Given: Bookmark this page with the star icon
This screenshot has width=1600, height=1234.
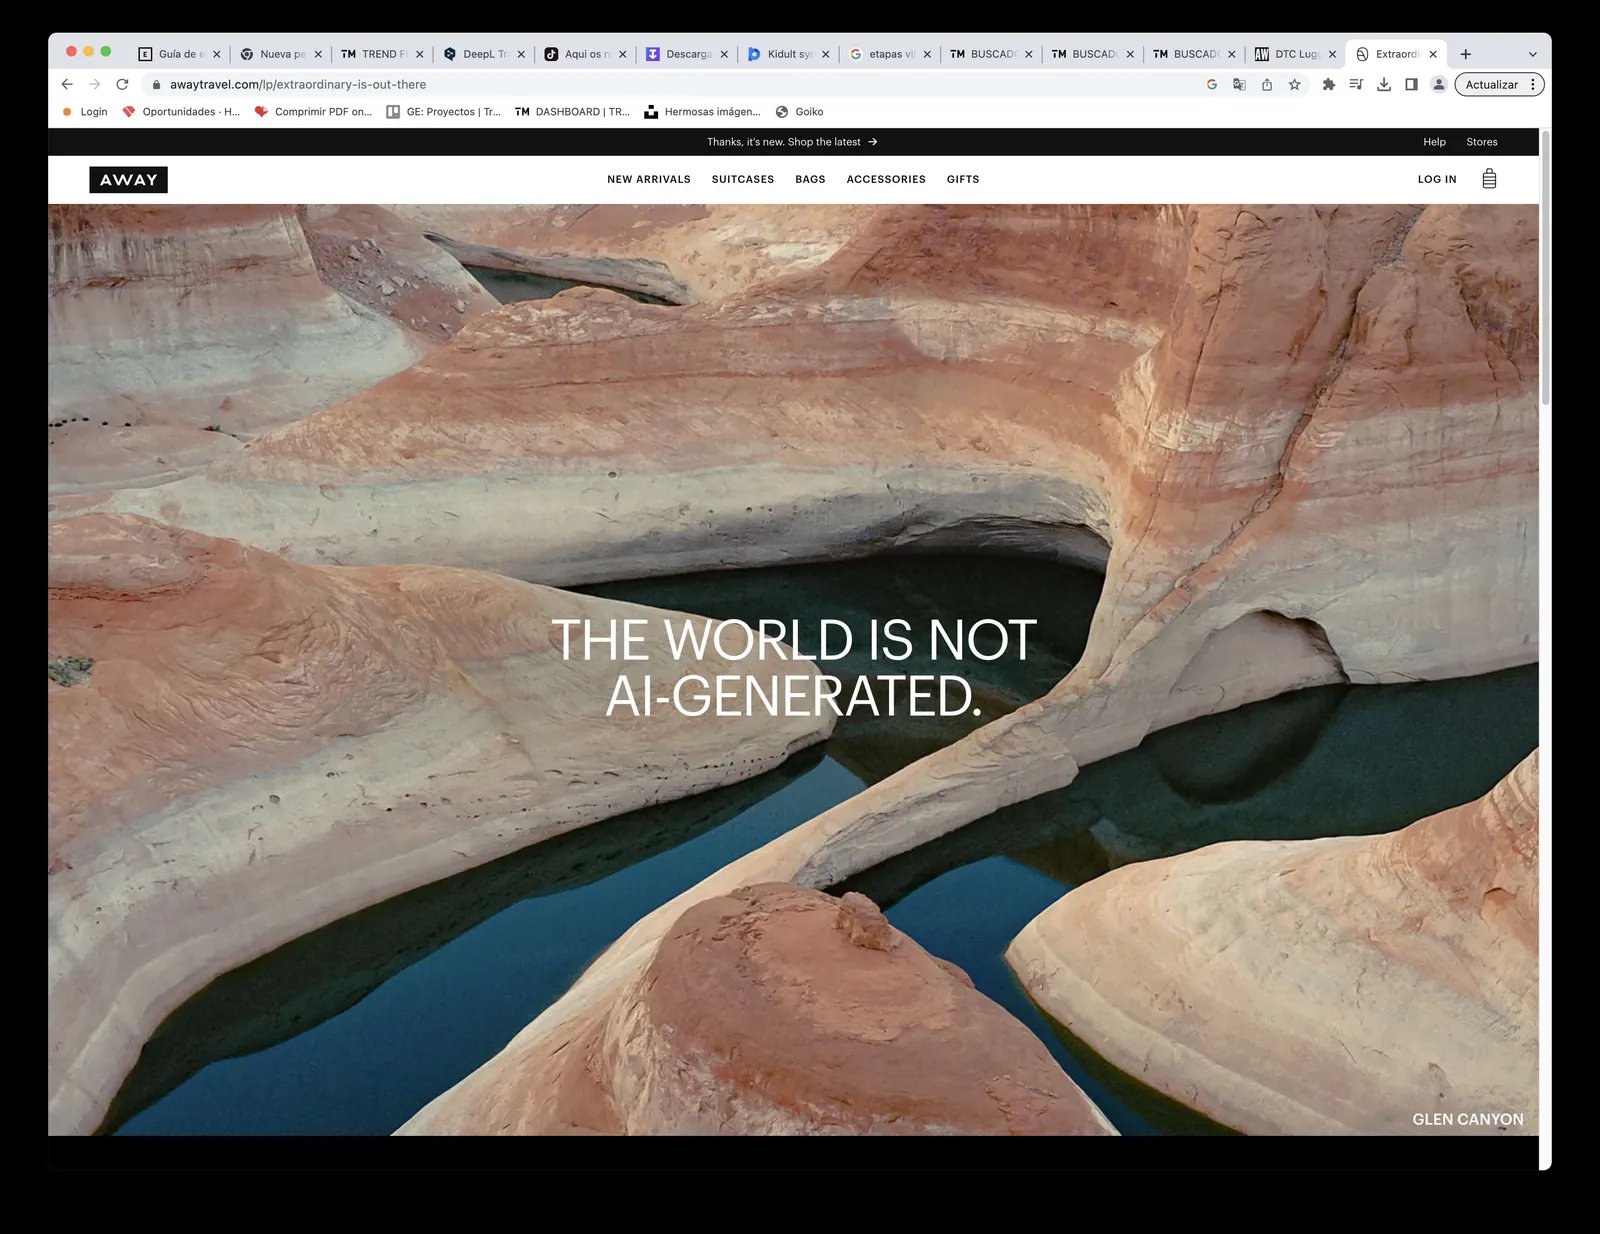Looking at the screenshot, I should [x=1295, y=84].
